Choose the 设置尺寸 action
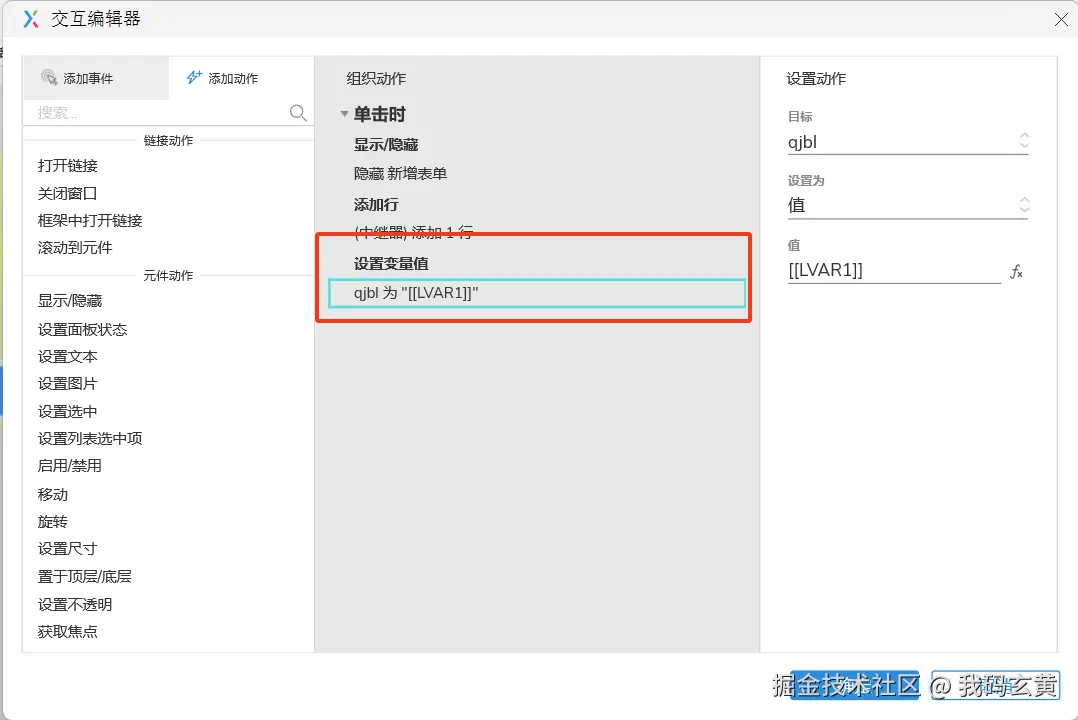This screenshot has height=720, width=1078. pyautogui.click(x=67, y=549)
